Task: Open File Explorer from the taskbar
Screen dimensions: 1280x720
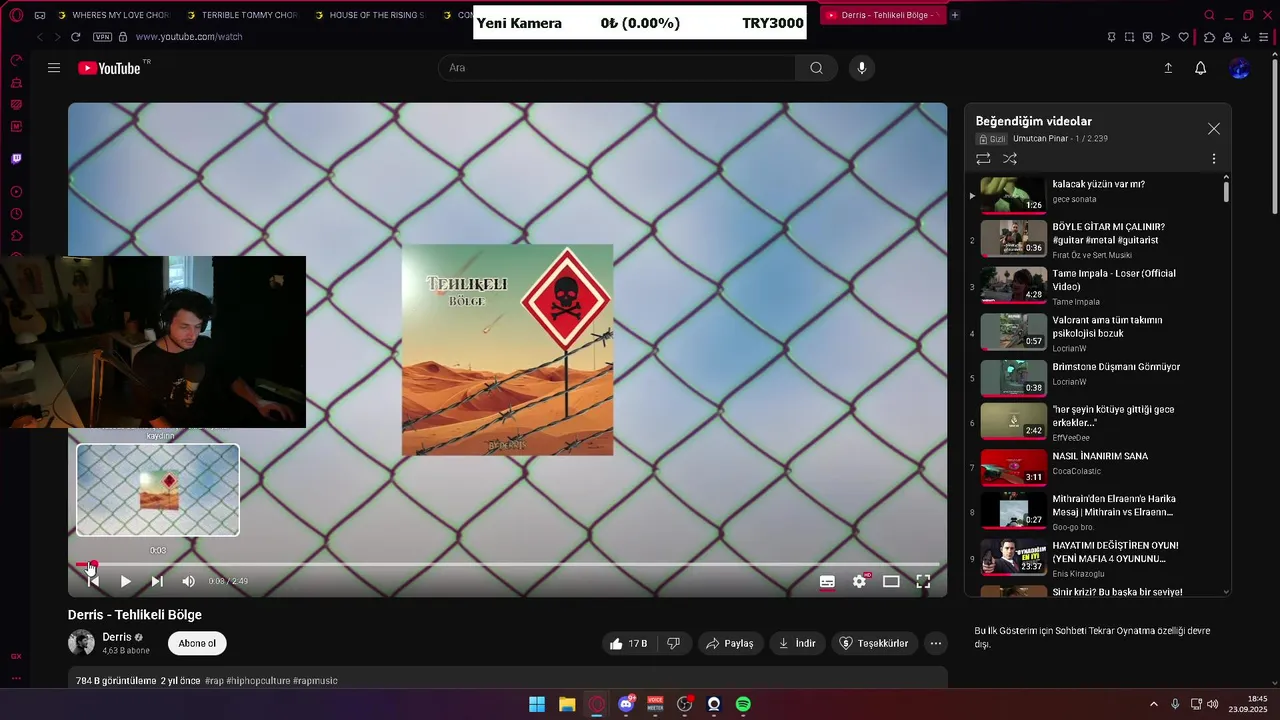Action: pyautogui.click(x=567, y=704)
